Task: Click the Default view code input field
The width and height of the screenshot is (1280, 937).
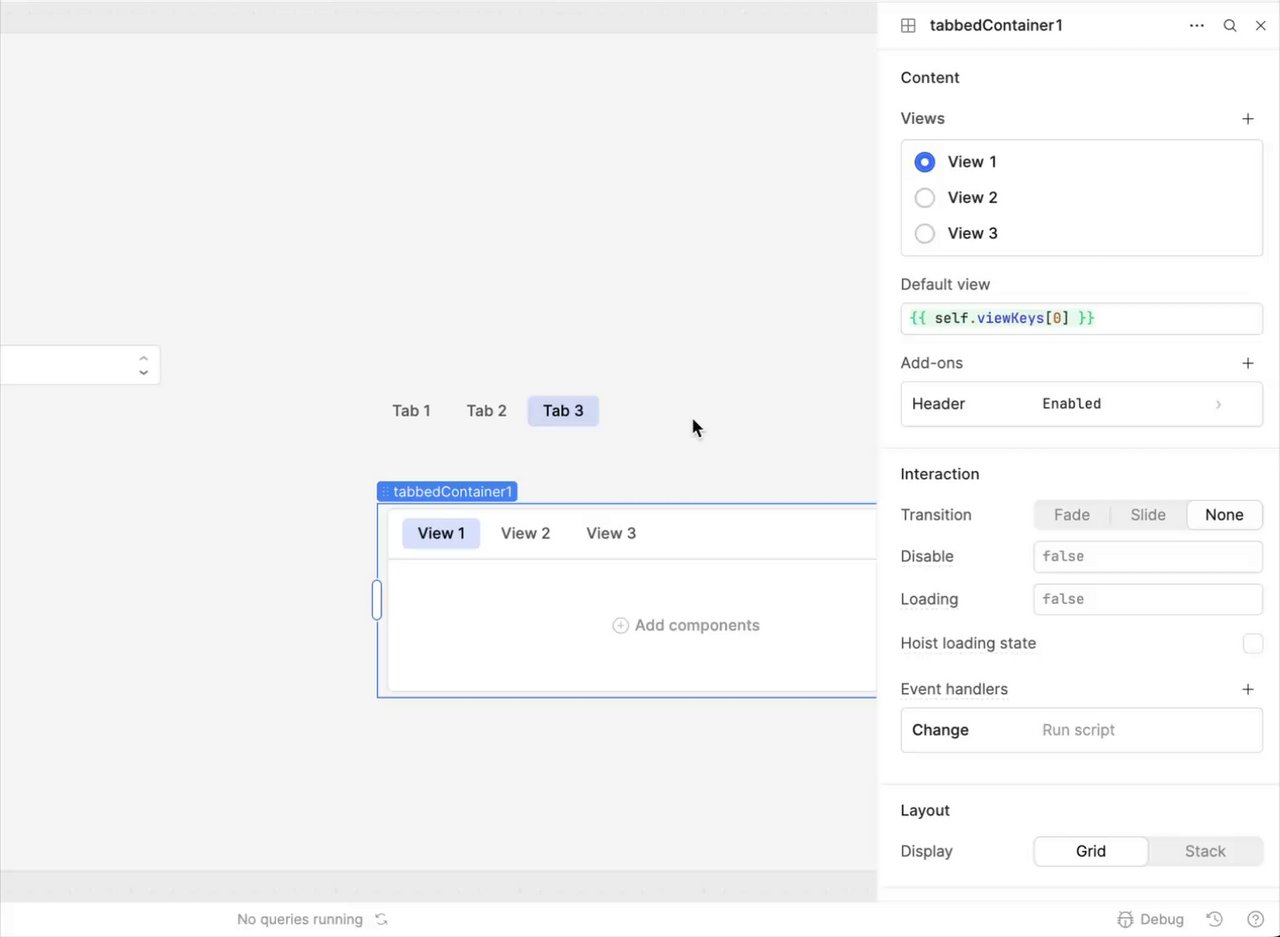Action: 1081,319
